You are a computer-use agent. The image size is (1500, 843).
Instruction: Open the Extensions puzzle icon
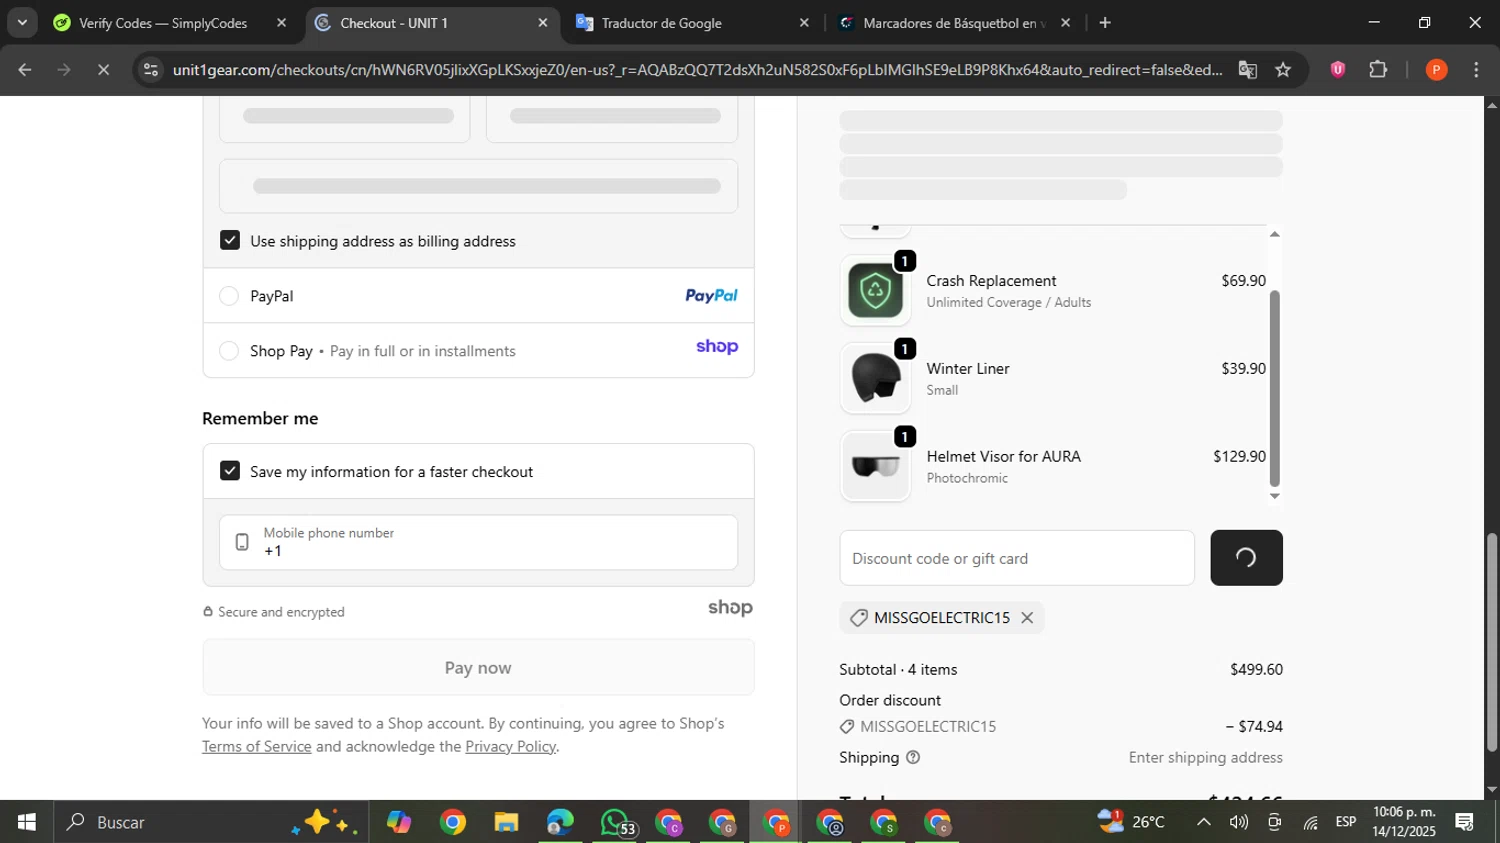click(1378, 70)
